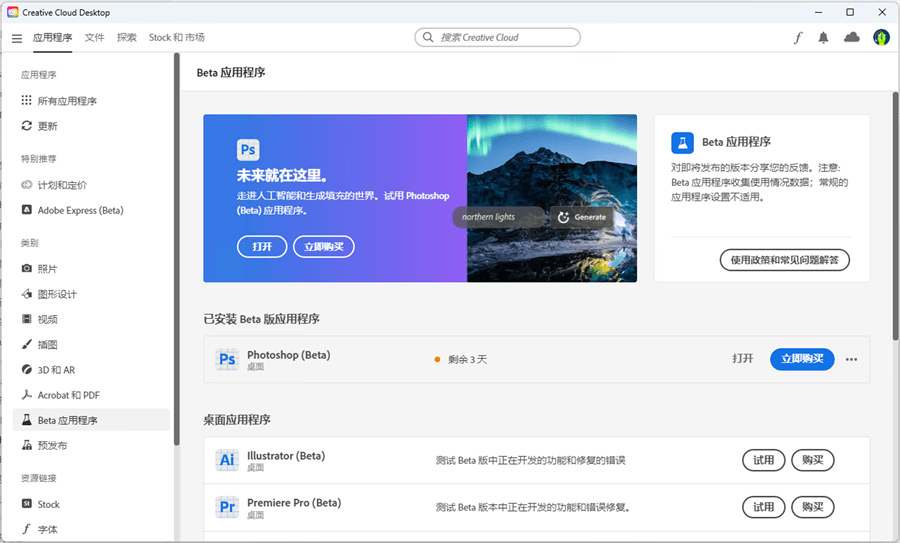
Task: Click the Beta 应用程序 page title
Action: click(x=231, y=72)
